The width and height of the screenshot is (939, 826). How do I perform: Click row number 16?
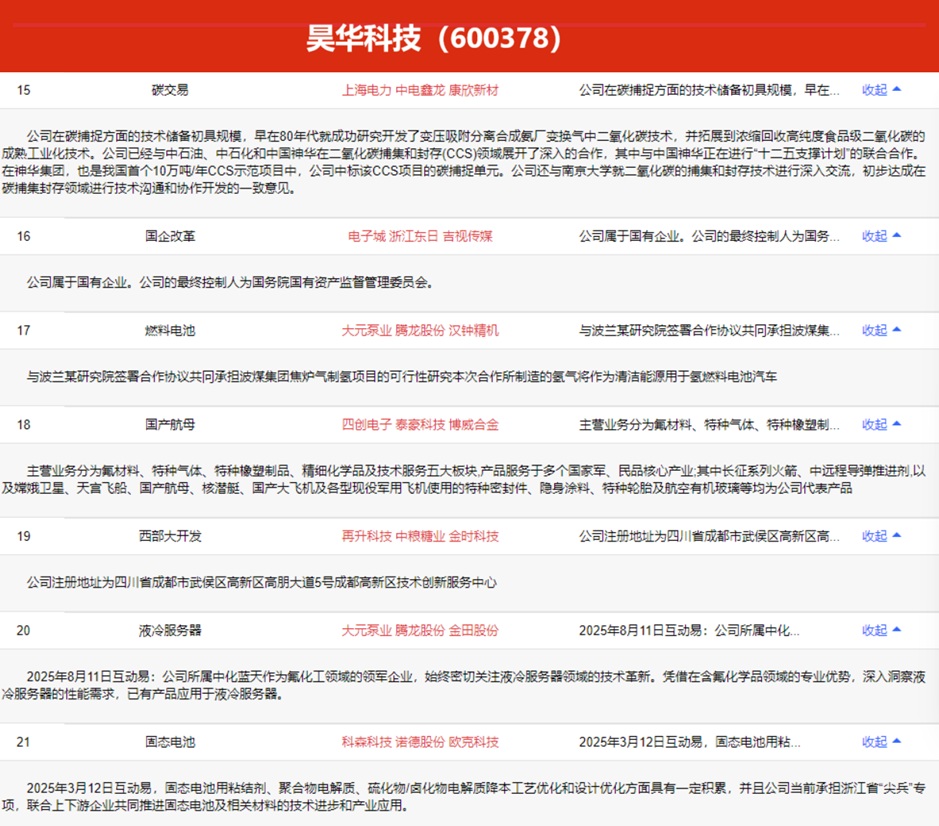click(23, 236)
